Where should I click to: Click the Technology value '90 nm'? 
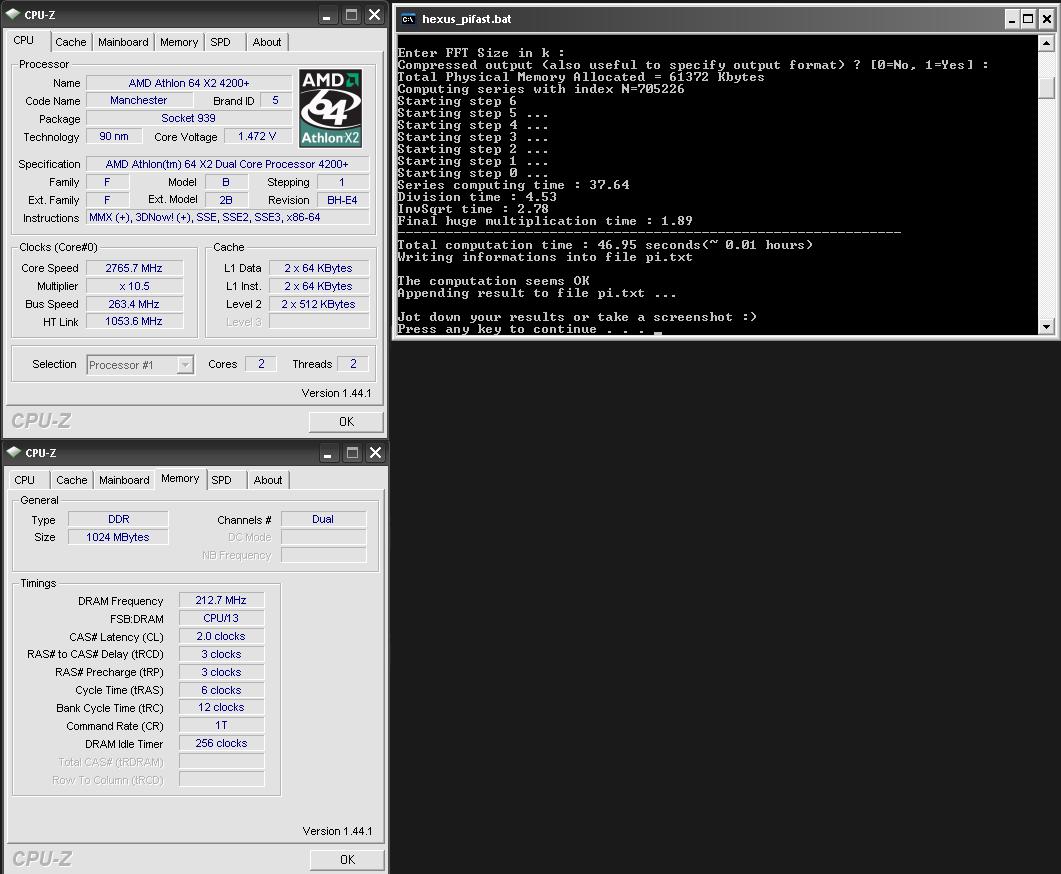tap(114, 136)
